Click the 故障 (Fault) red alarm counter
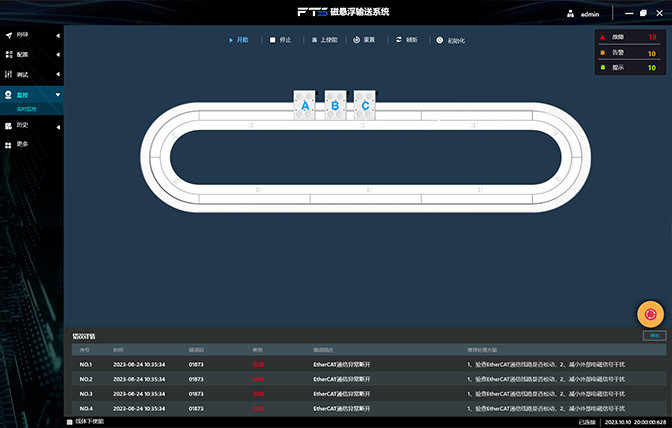Screen dimensions: 672x428 click(627, 37)
